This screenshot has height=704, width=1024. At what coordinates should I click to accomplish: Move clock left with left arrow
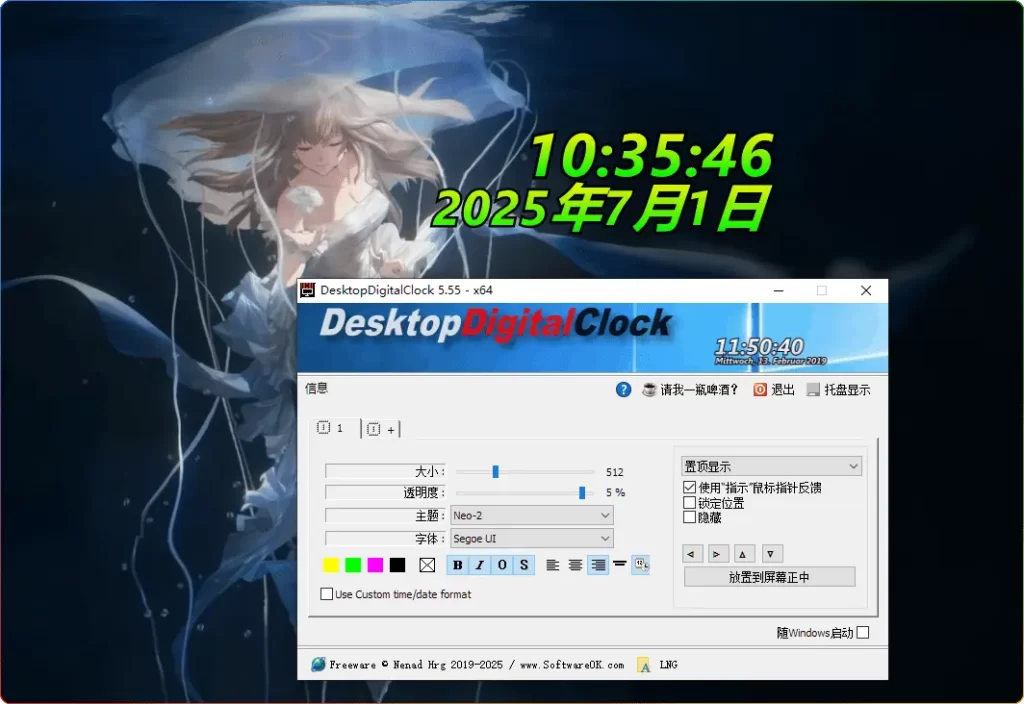pyautogui.click(x=692, y=554)
